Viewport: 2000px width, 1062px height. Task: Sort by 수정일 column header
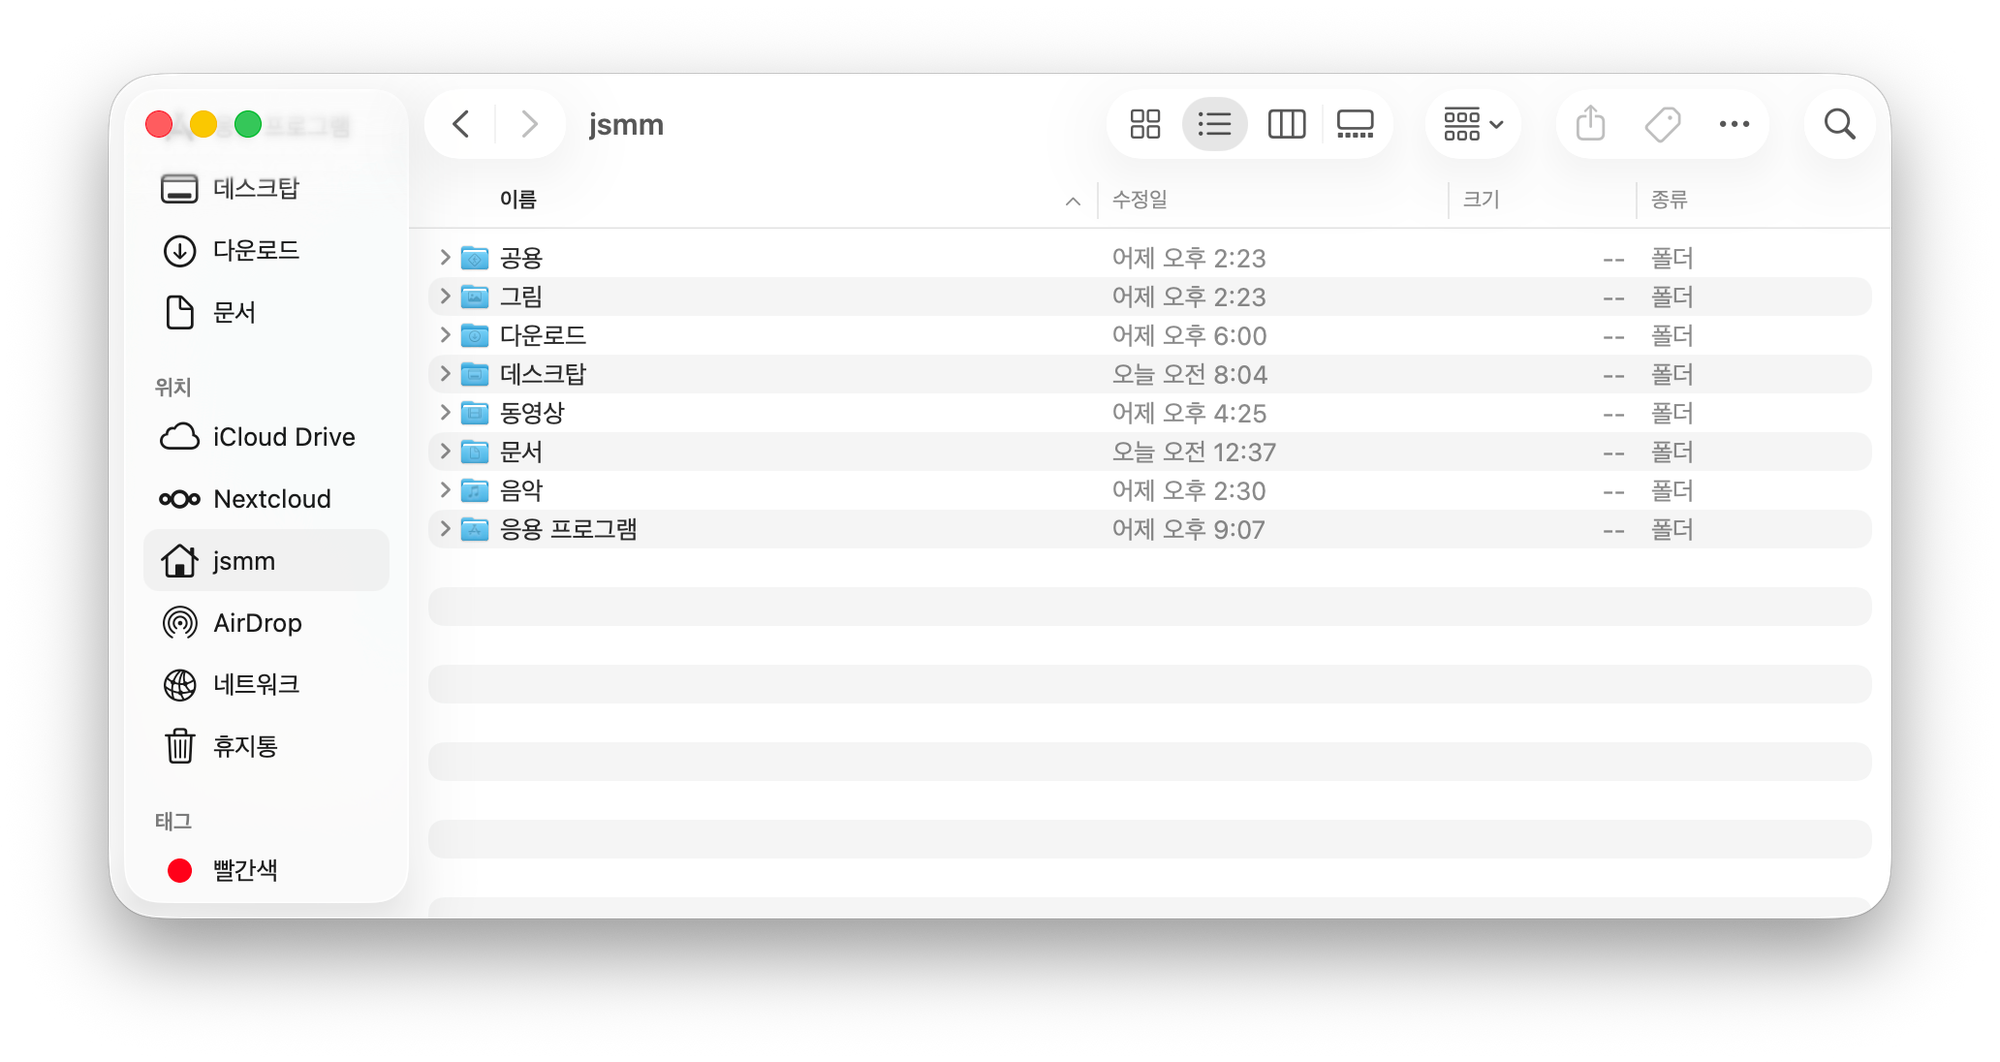pos(1140,200)
